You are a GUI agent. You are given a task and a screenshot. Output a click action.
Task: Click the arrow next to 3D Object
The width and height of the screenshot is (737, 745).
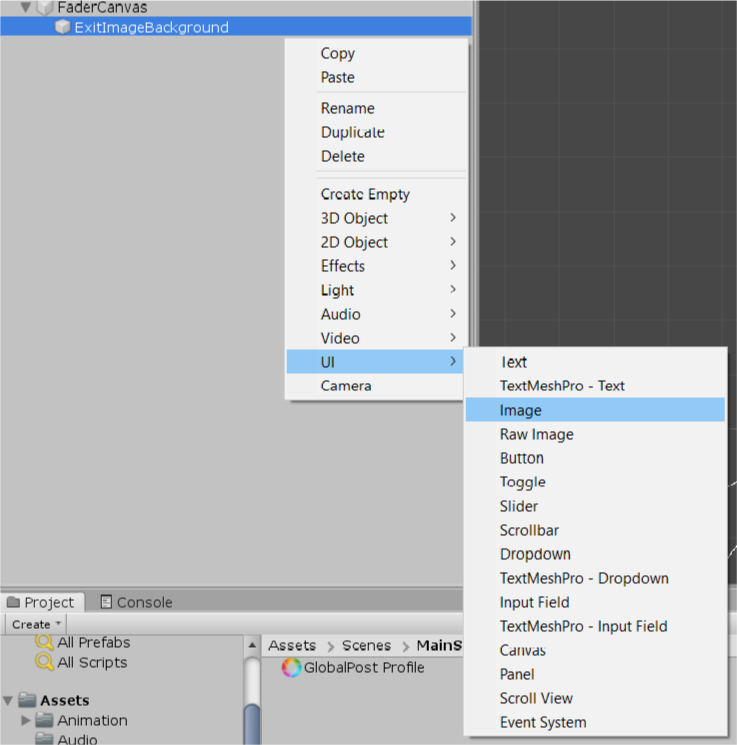tap(453, 218)
